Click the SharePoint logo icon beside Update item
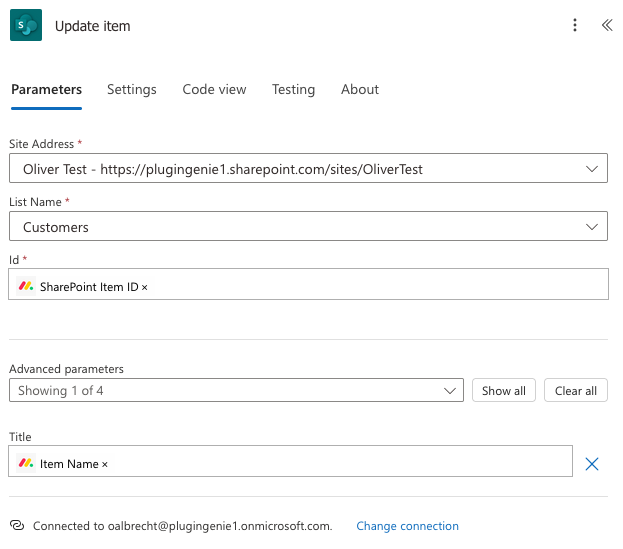The image size is (623, 549). (26, 25)
